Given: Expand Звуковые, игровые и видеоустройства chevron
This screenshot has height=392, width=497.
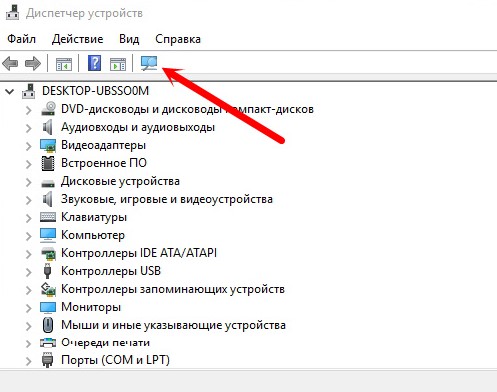Looking at the screenshot, I should coord(29,200).
